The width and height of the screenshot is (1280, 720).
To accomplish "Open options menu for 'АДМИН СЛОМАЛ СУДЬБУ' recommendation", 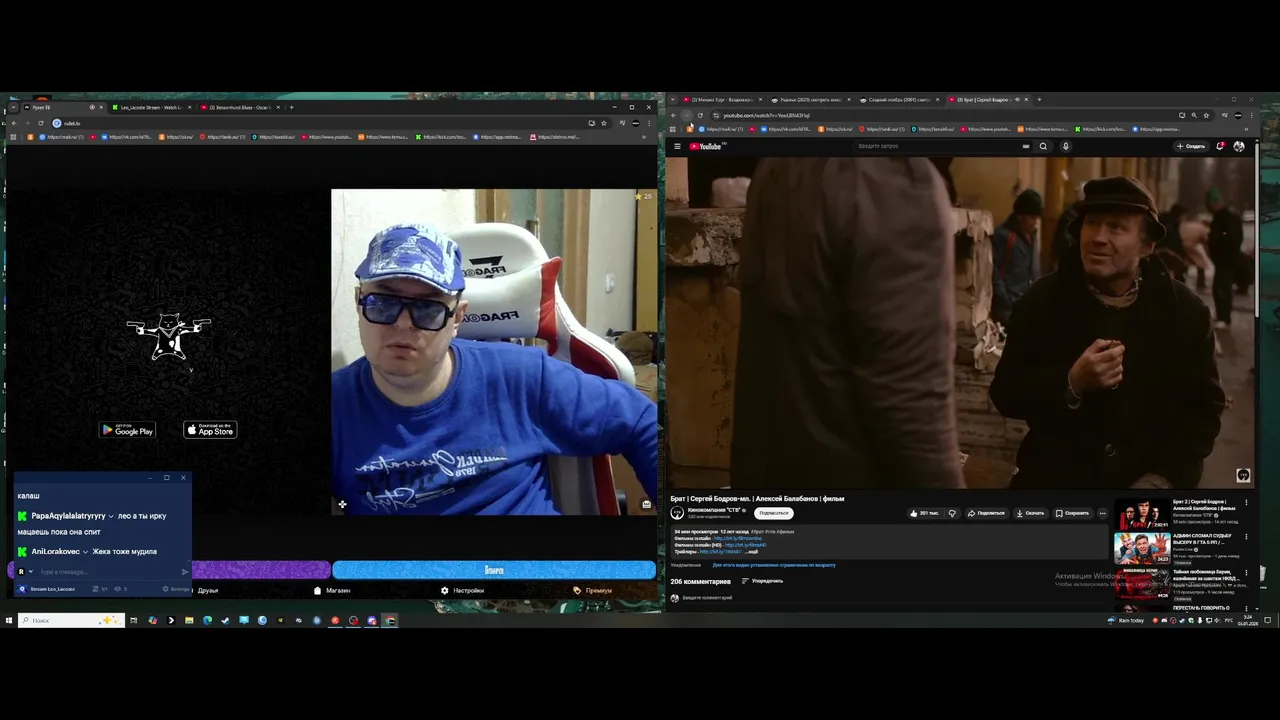I will click(1246, 537).
